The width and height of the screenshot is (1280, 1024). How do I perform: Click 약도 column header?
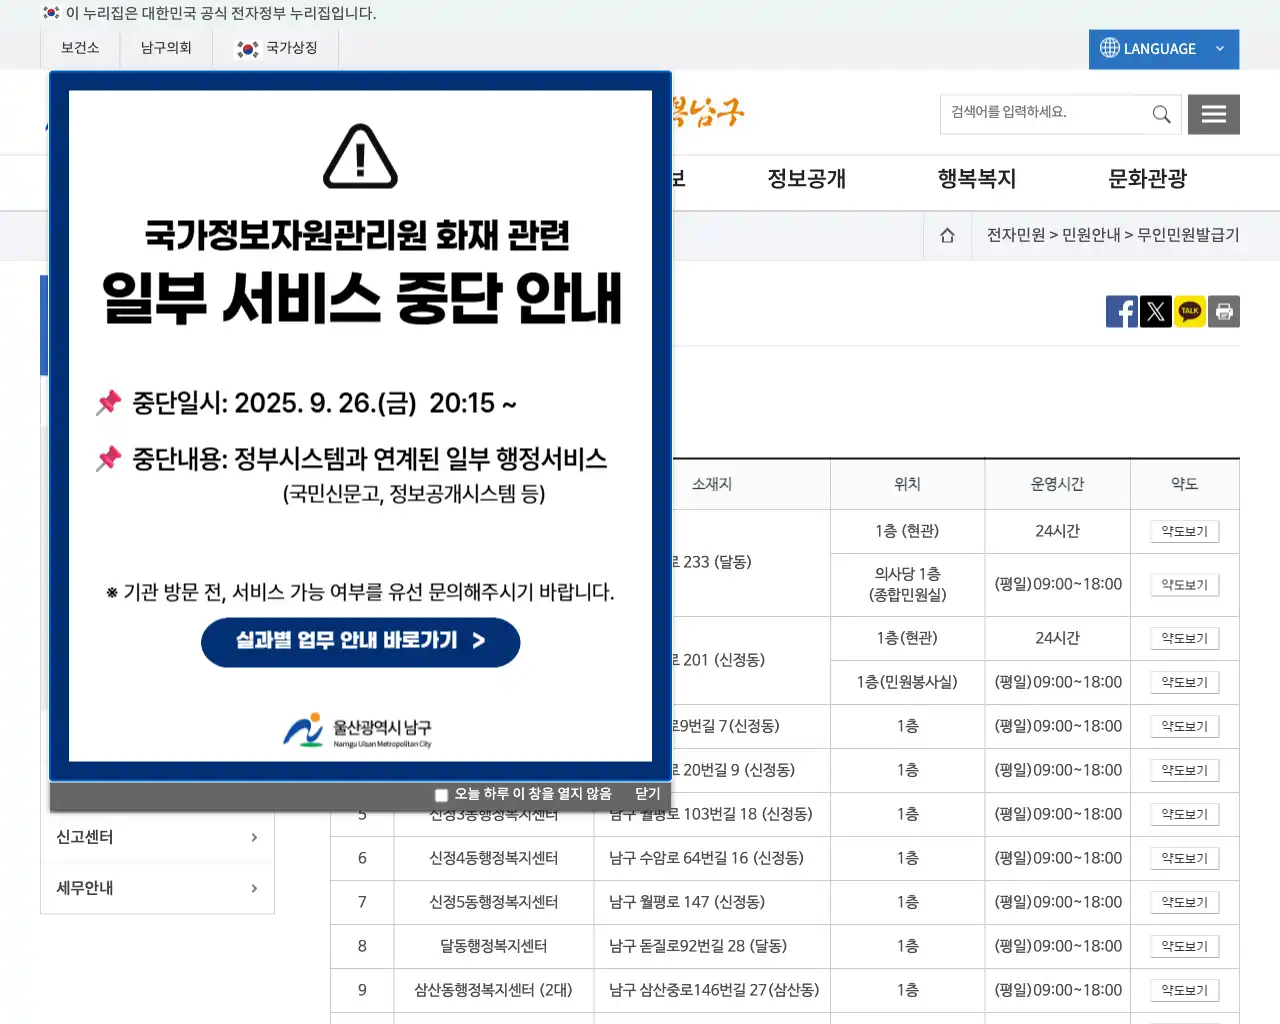pos(1184,484)
